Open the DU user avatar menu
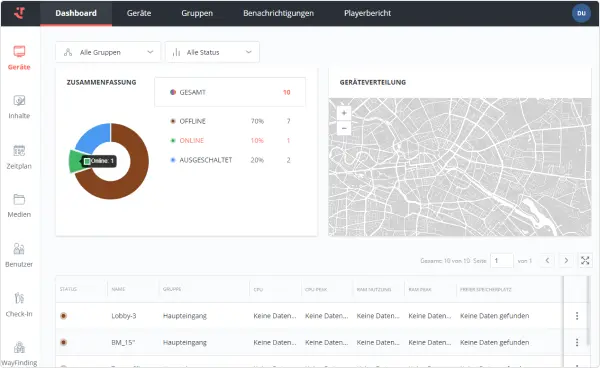600x368 pixels. 581,13
